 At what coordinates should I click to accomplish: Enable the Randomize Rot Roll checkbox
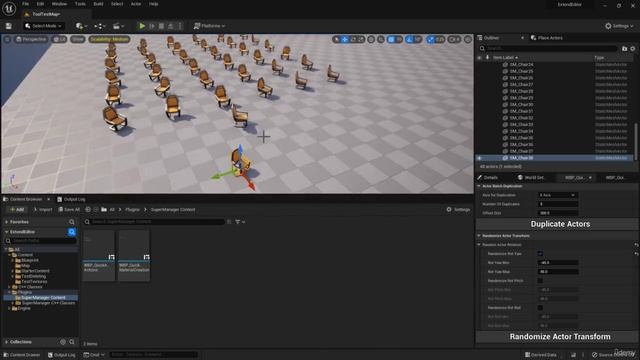click(540, 308)
